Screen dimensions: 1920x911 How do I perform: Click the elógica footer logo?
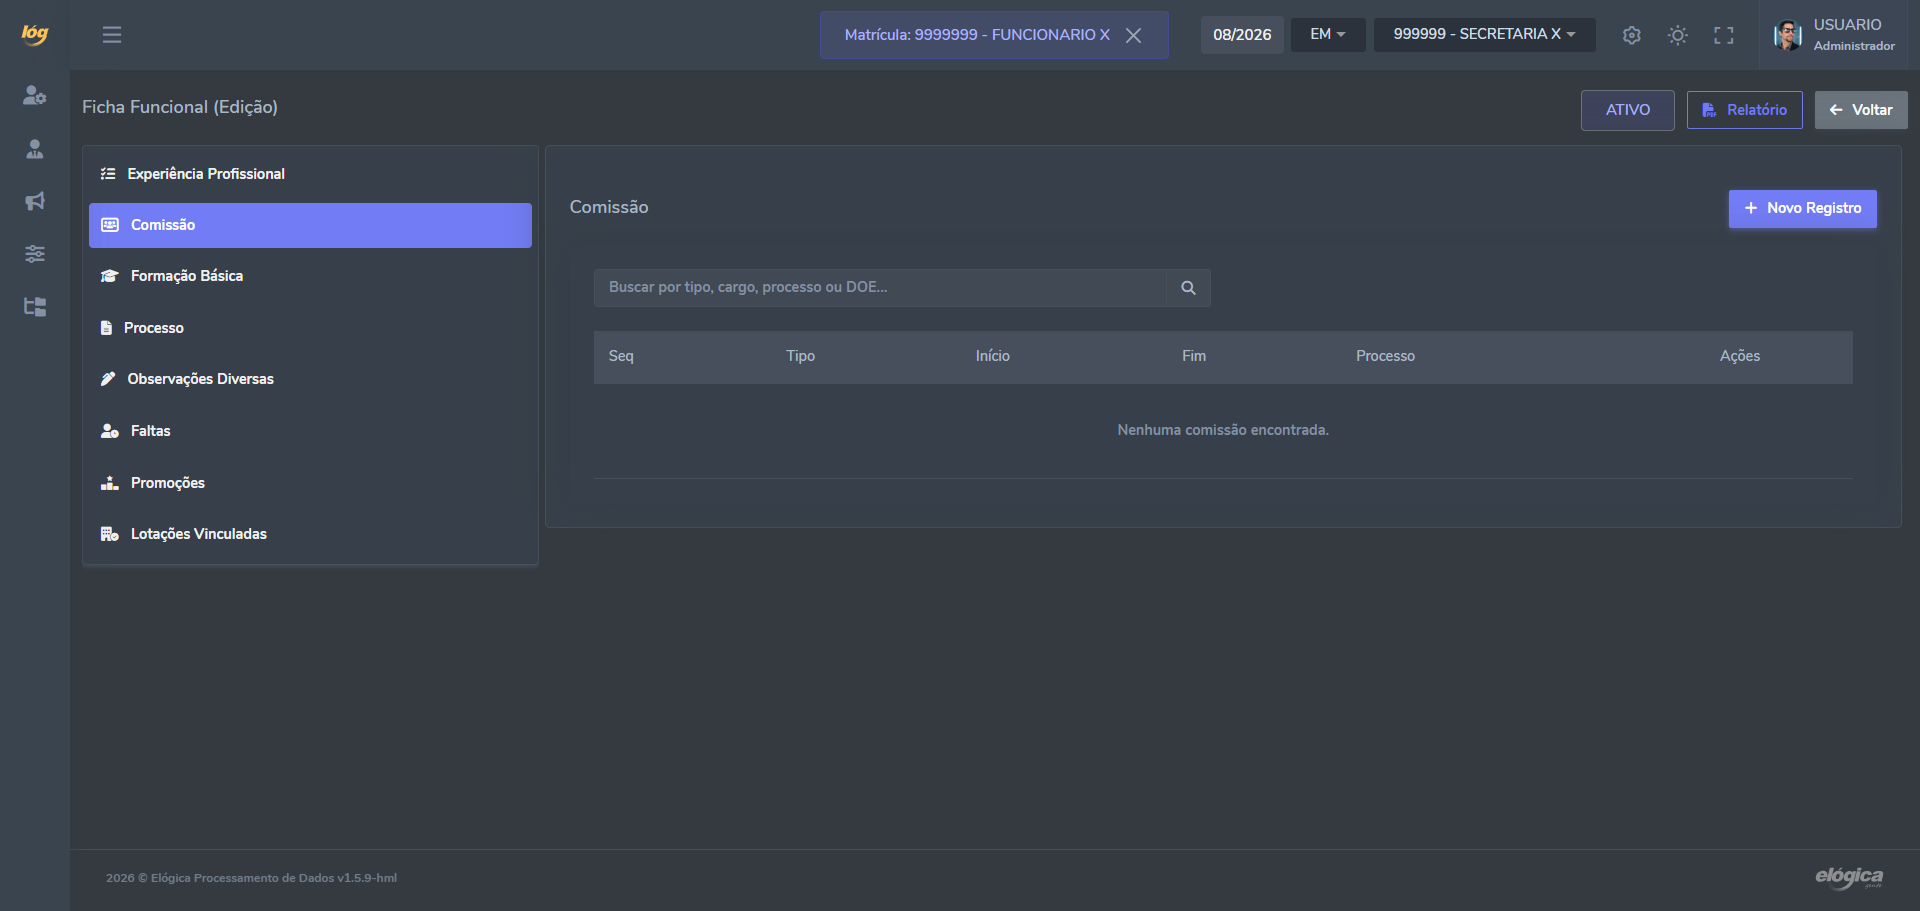click(1849, 877)
